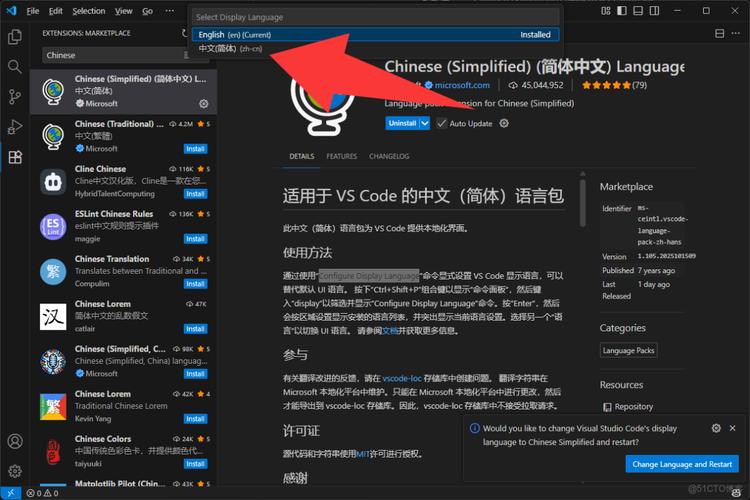The image size is (750, 500).
Task: Toggle the secondary side bar layout icon
Action: 654,11
